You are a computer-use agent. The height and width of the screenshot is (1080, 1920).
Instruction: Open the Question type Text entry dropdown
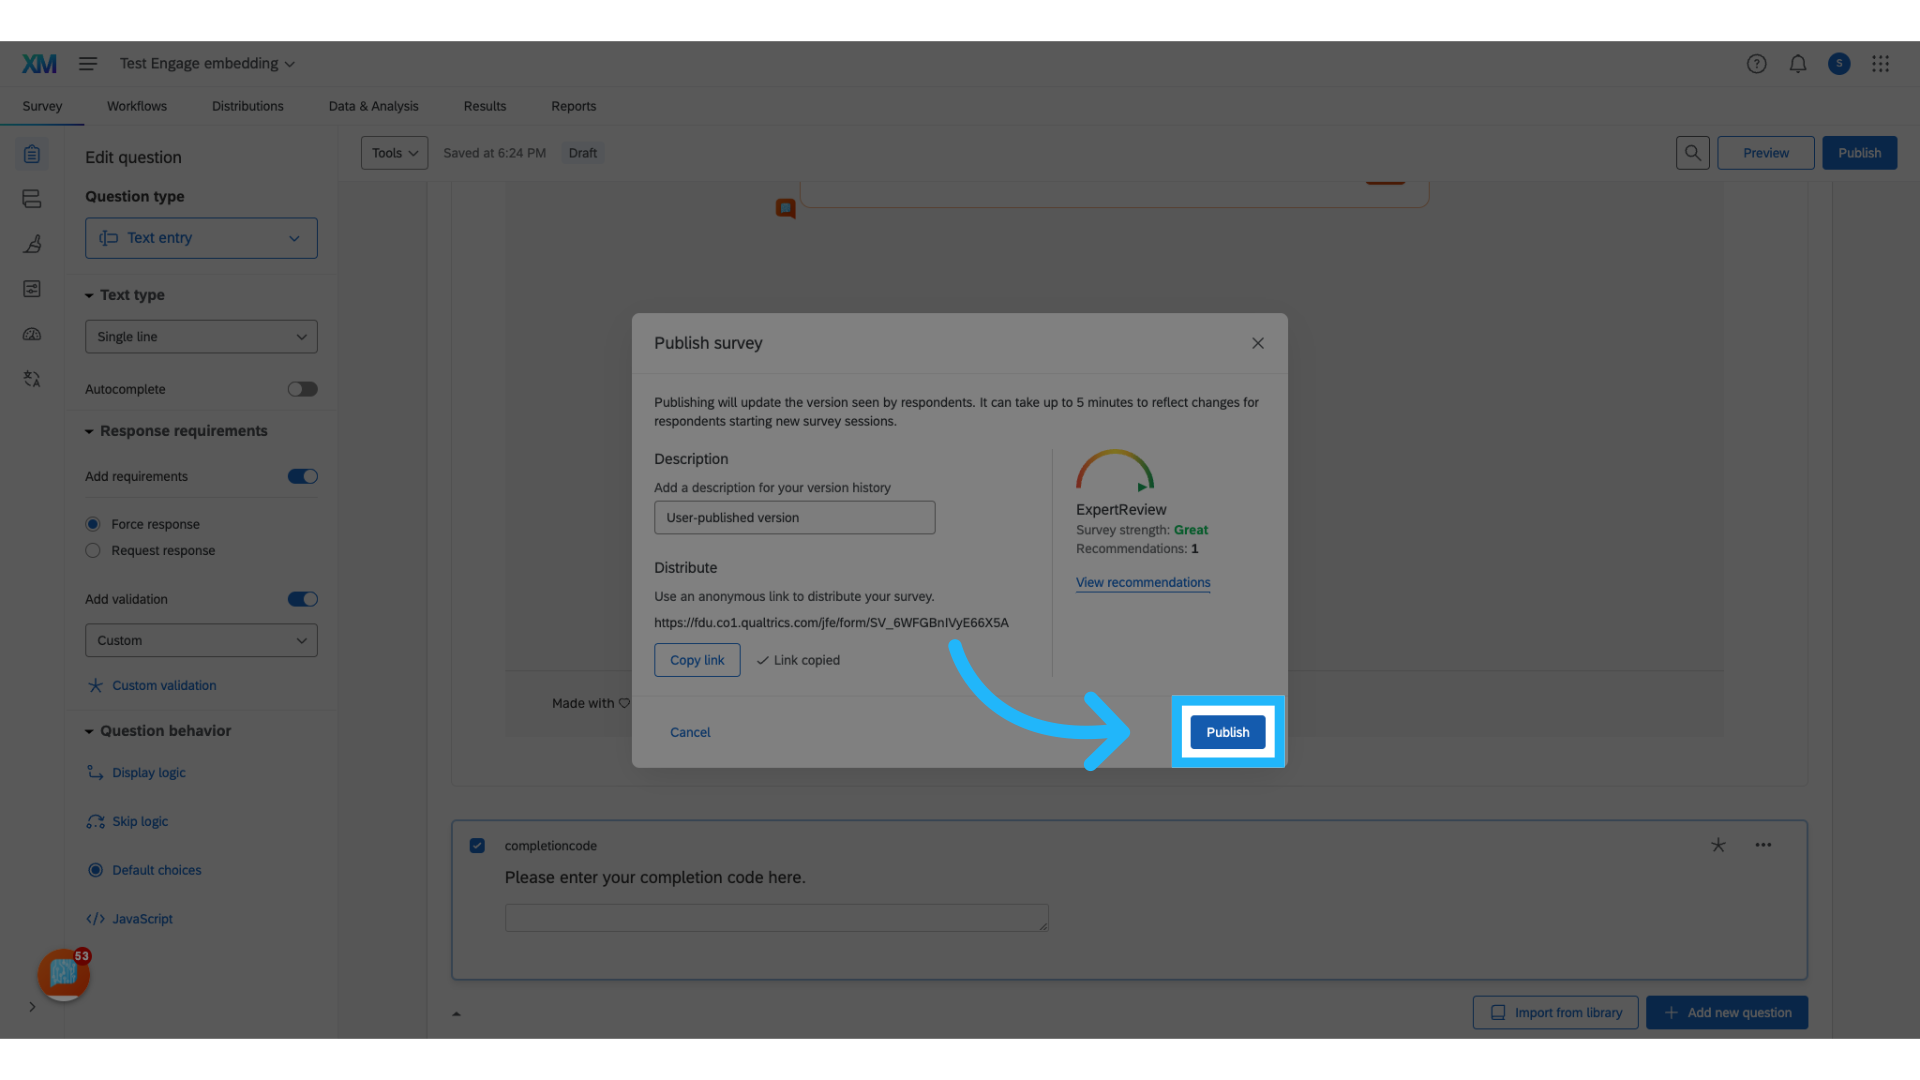click(x=201, y=238)
